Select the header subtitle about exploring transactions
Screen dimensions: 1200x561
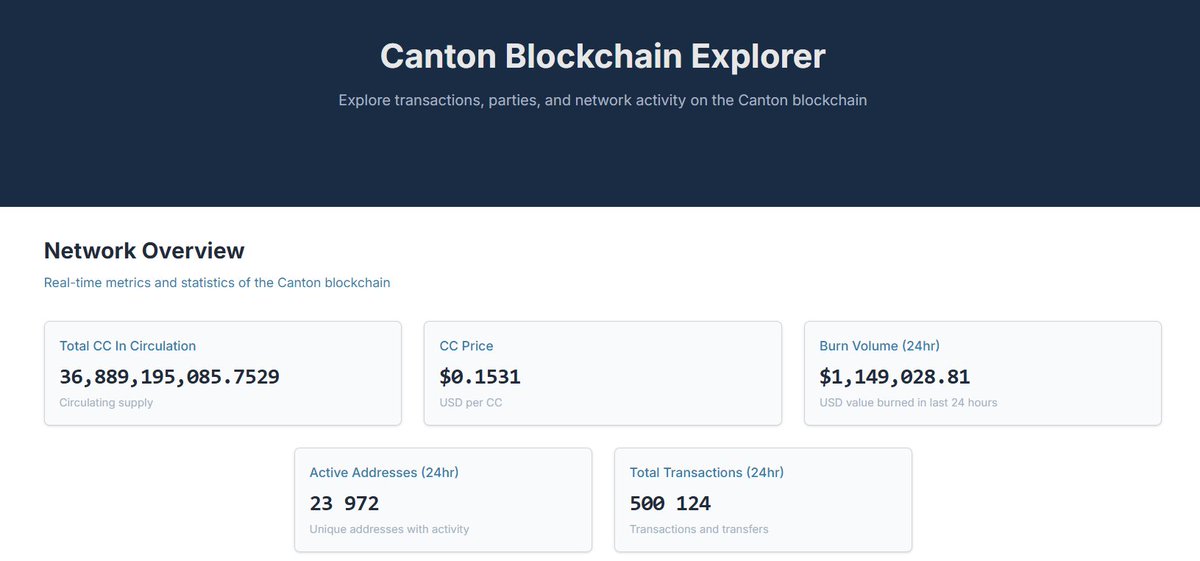click(x=603, y=100)
